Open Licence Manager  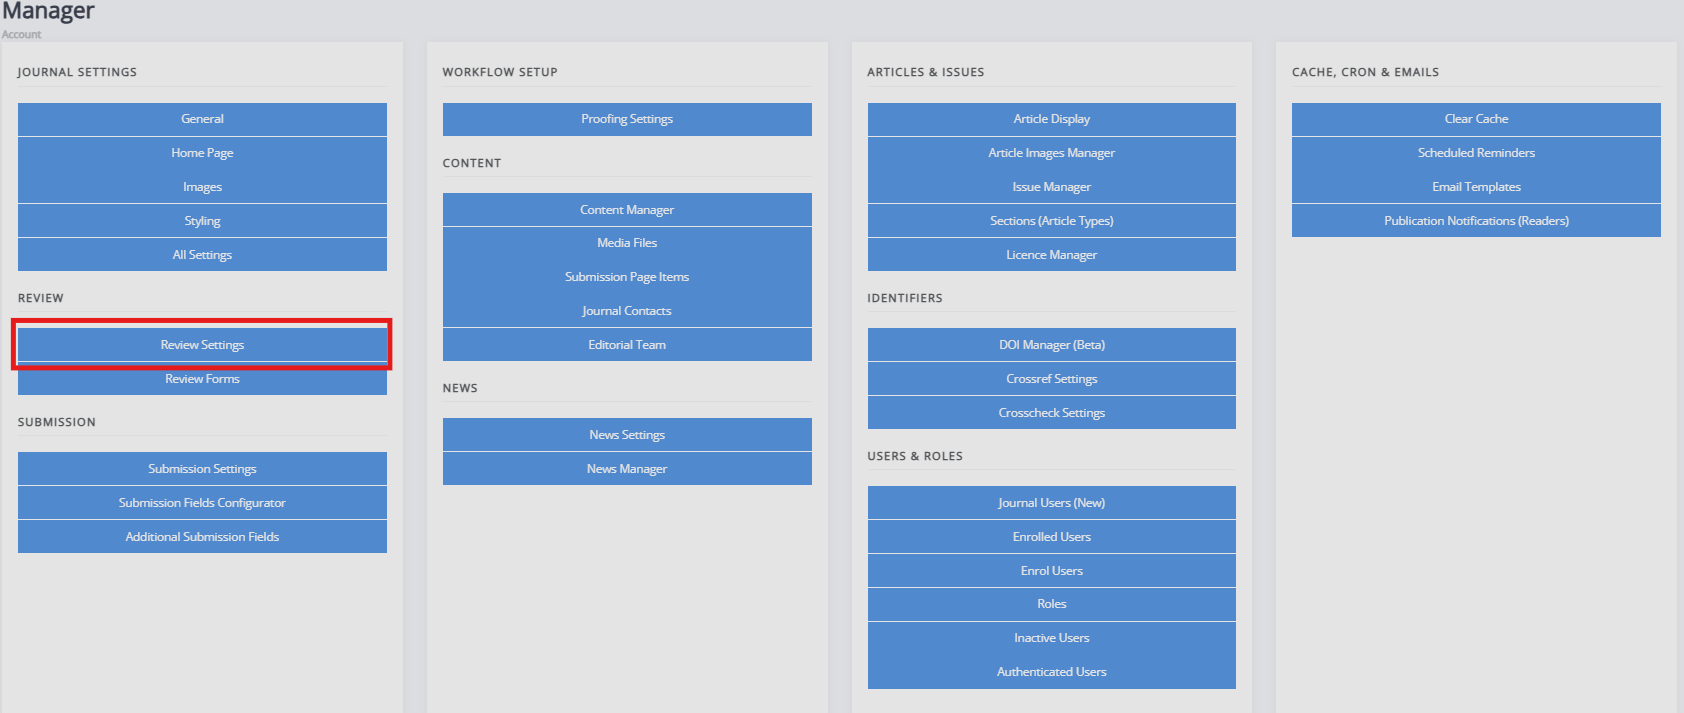1052,255
